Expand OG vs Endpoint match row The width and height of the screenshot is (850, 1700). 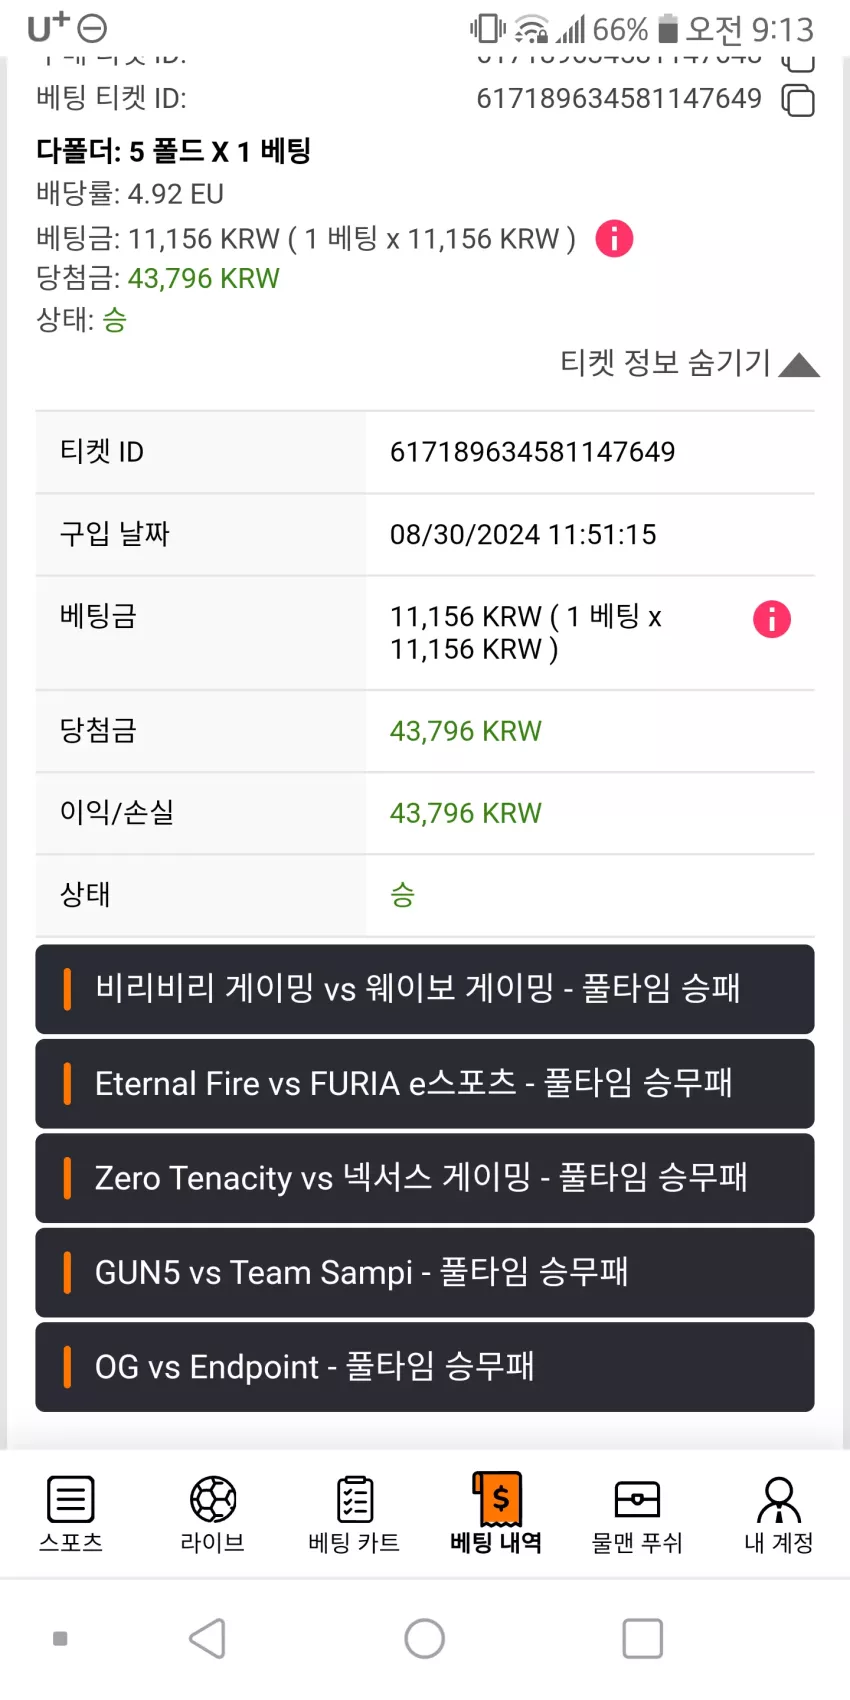(x=425, y=1367)
